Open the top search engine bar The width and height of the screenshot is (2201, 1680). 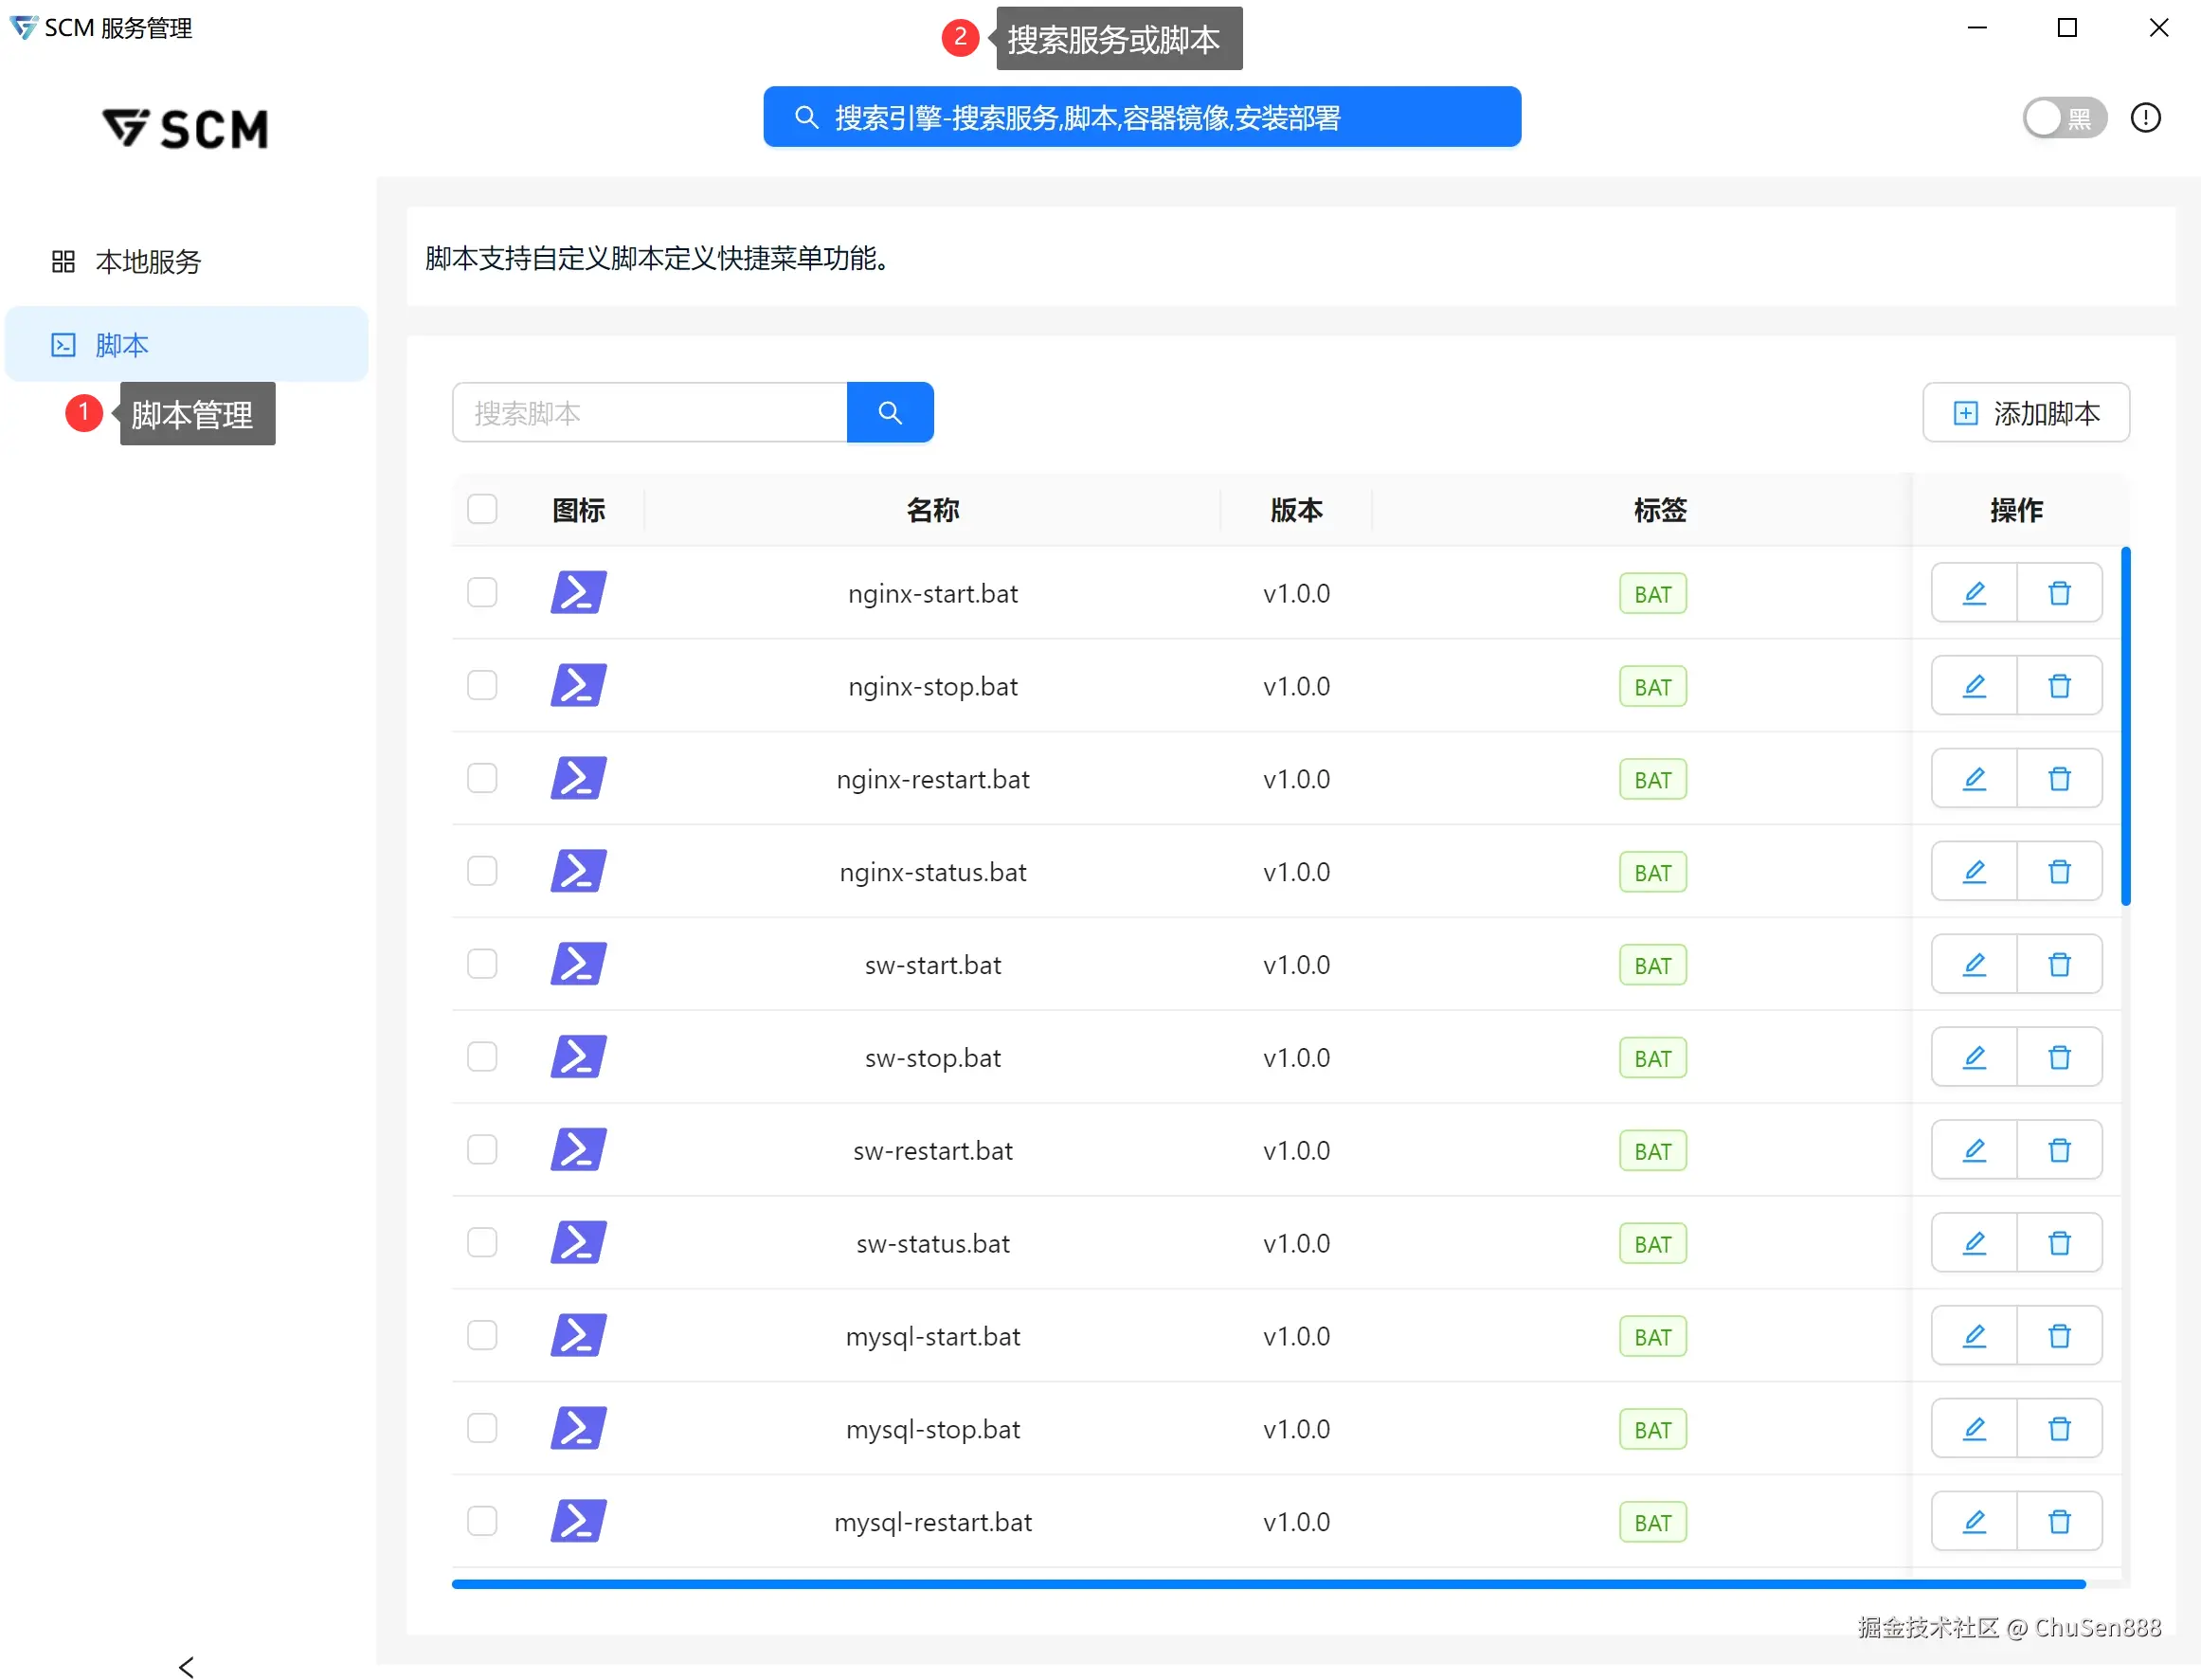click(x=1141, y=118)
